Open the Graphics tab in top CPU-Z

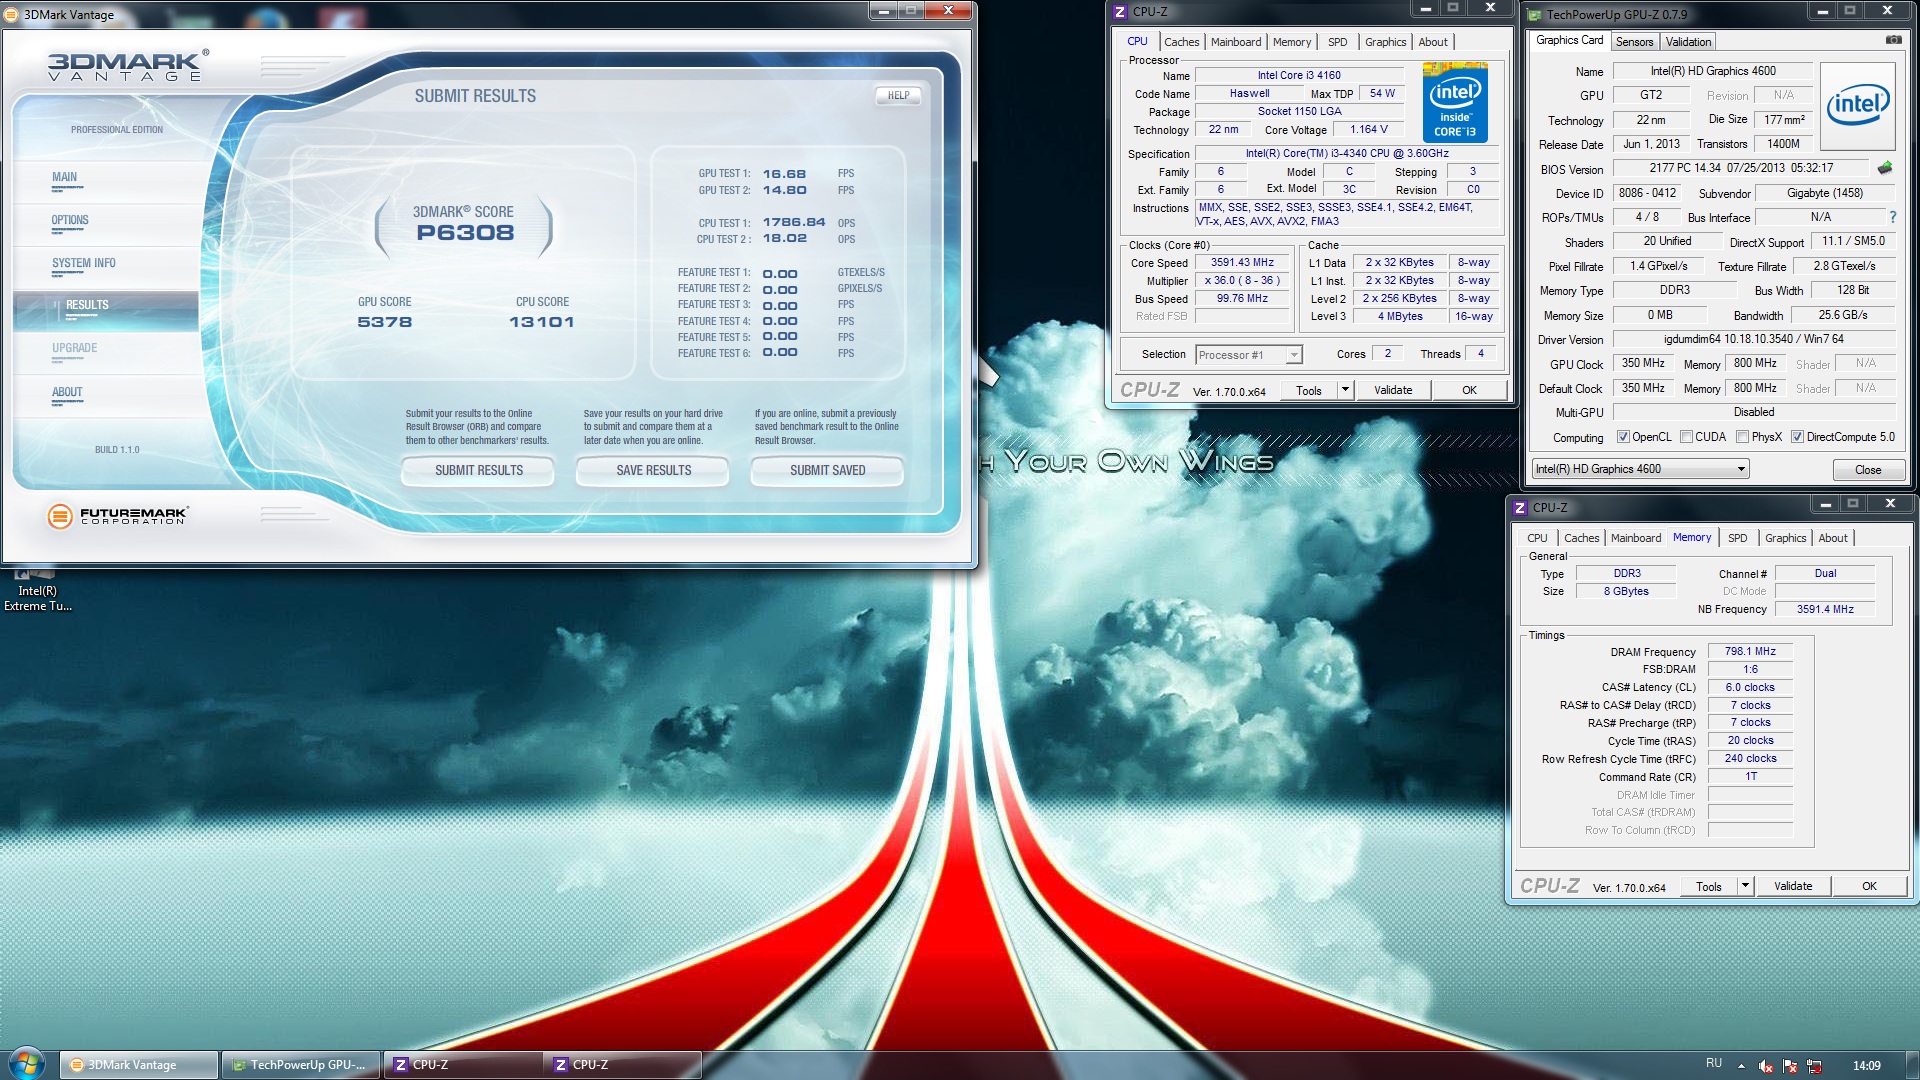click(1386, 42)
